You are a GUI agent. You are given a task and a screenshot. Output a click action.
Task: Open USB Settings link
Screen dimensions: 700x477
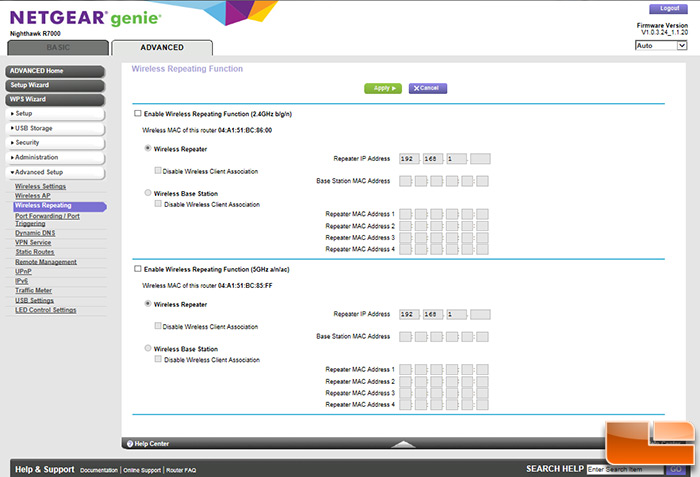[x=34, y=301]
